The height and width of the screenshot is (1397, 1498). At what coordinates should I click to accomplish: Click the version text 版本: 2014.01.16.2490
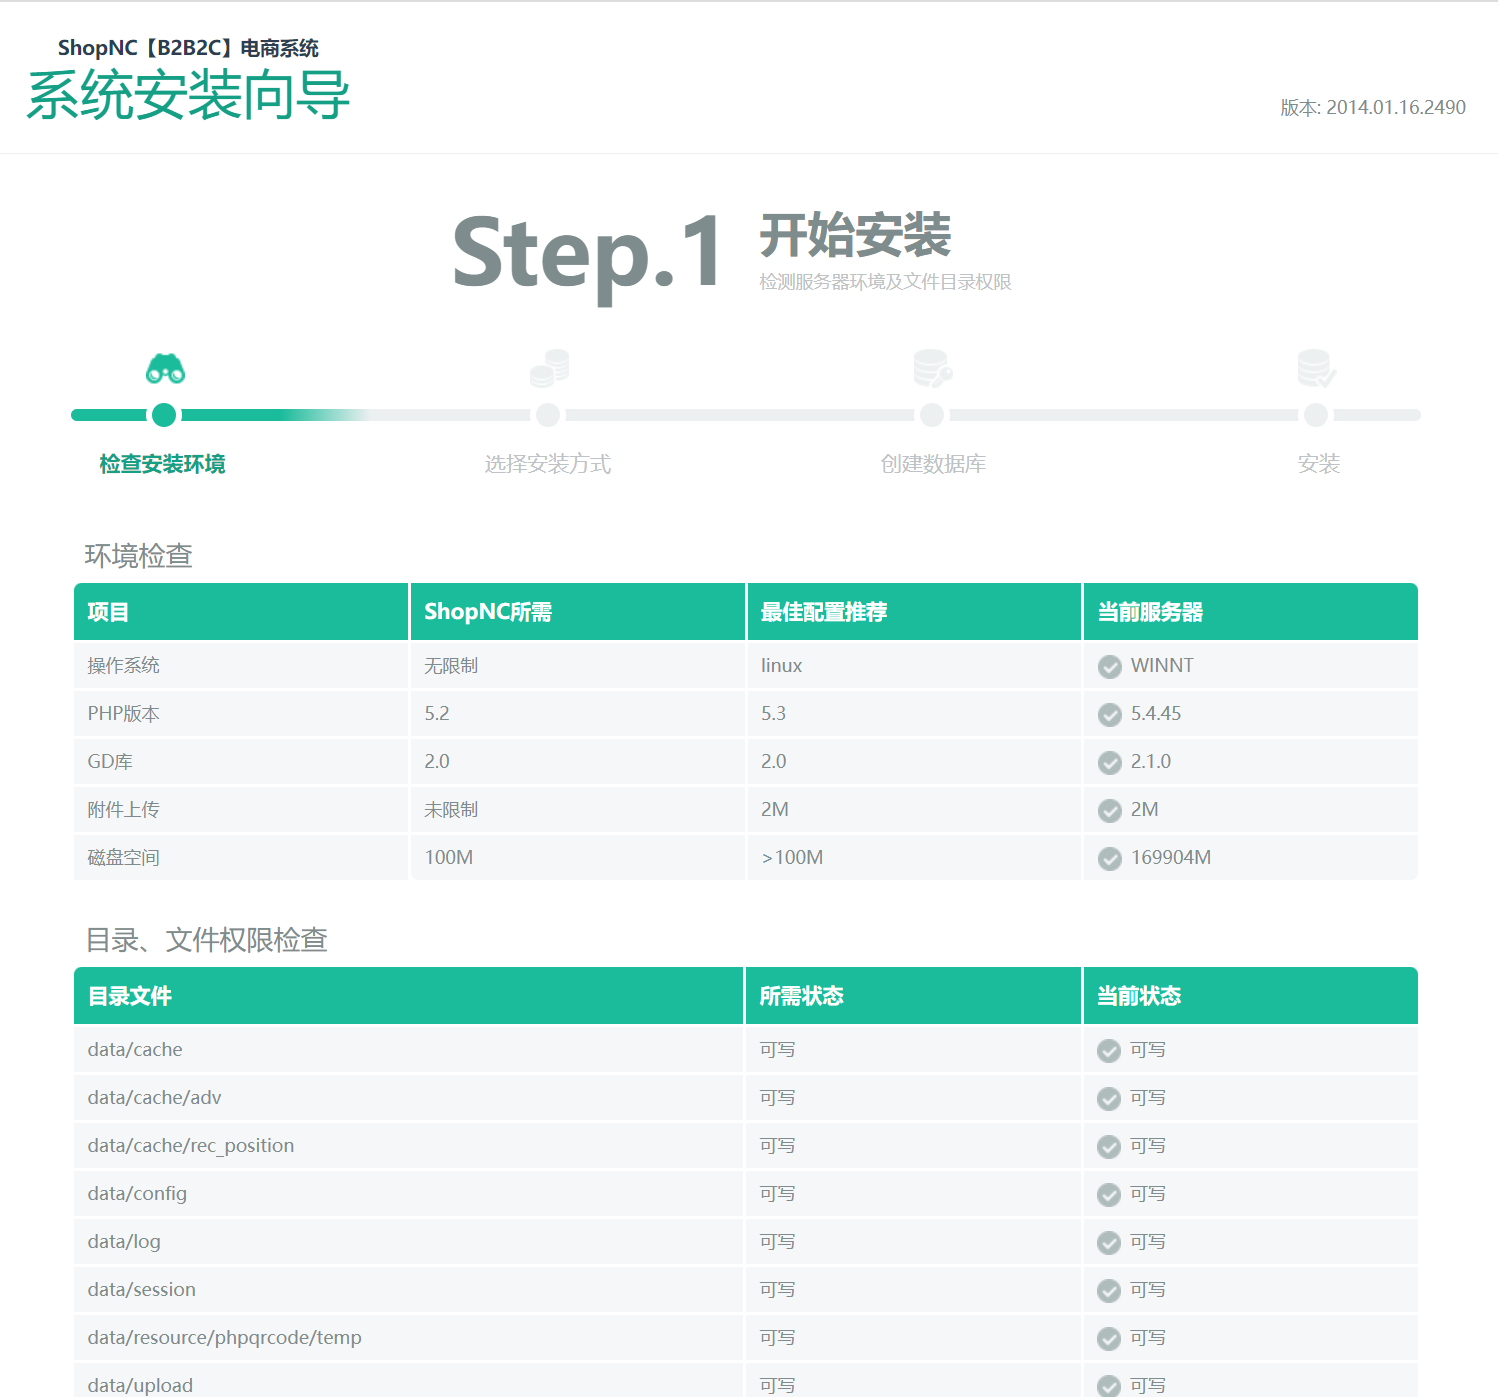pos(1373,108)
